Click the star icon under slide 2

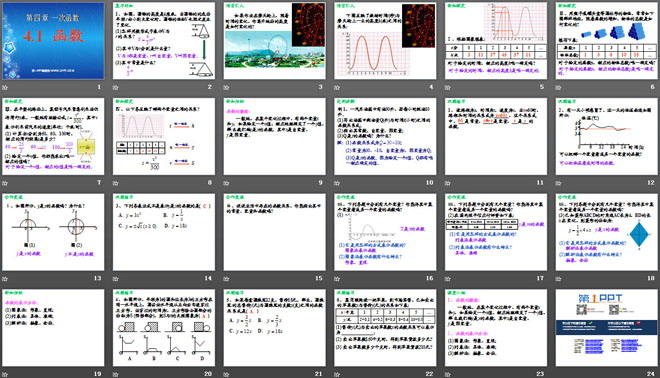[x=116, y=88]
